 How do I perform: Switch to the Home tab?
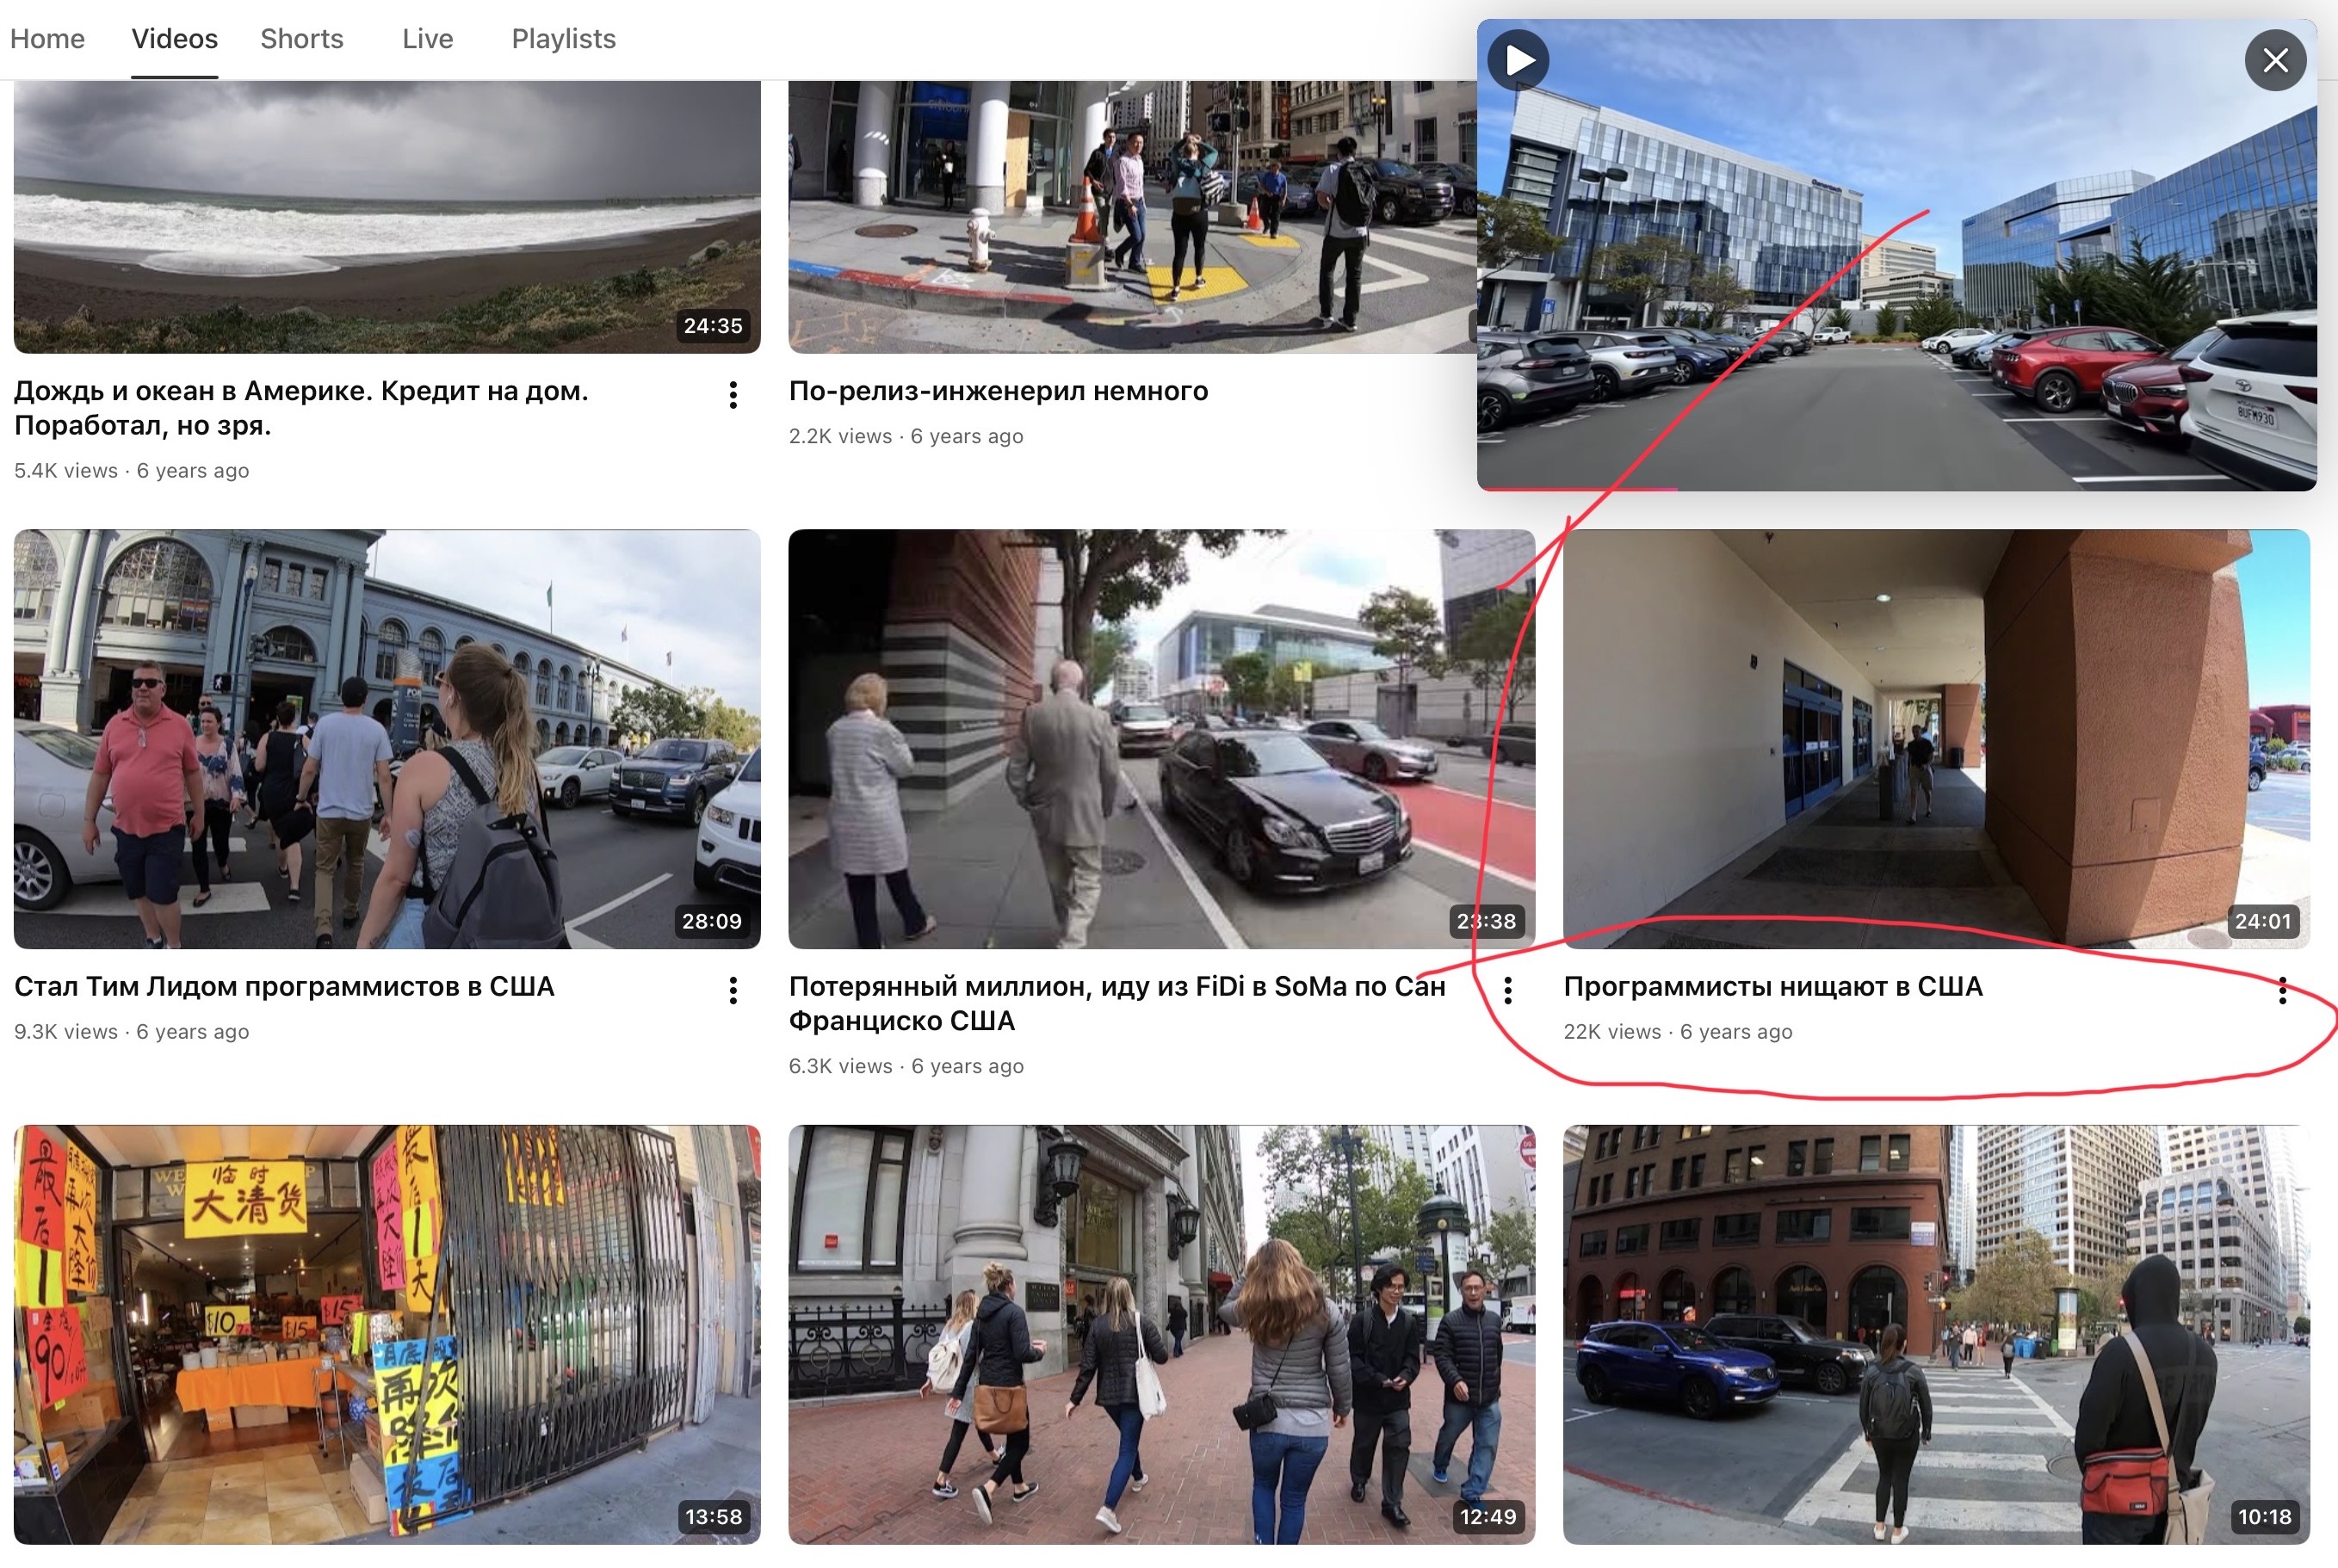coord(47,39)
